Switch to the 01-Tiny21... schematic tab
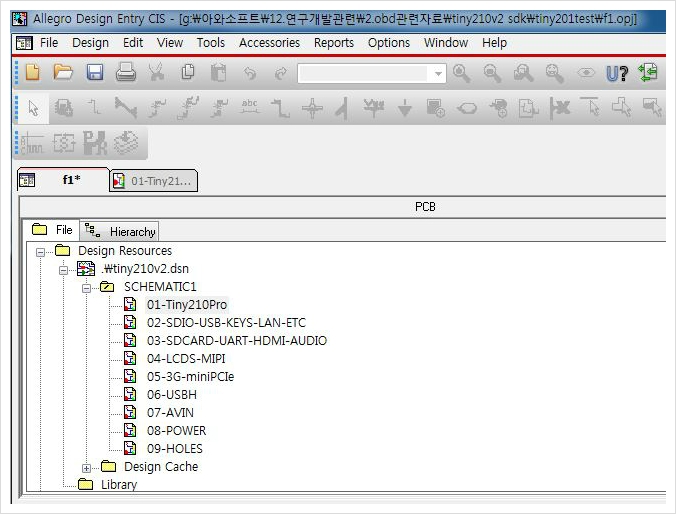676x514 pixels. tap(154, 181)
